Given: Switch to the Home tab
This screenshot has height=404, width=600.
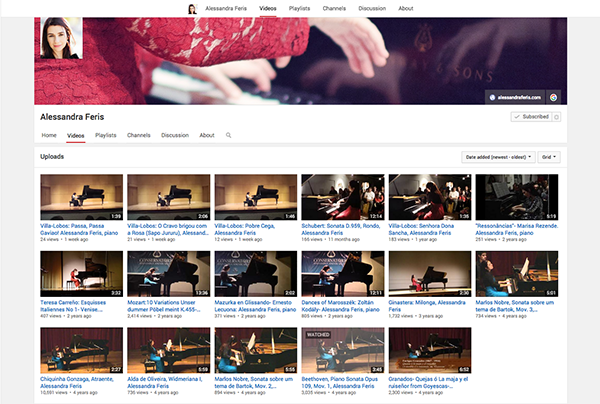Looking at the screenshot, I should pyautogui.click(x=49, y=135).
